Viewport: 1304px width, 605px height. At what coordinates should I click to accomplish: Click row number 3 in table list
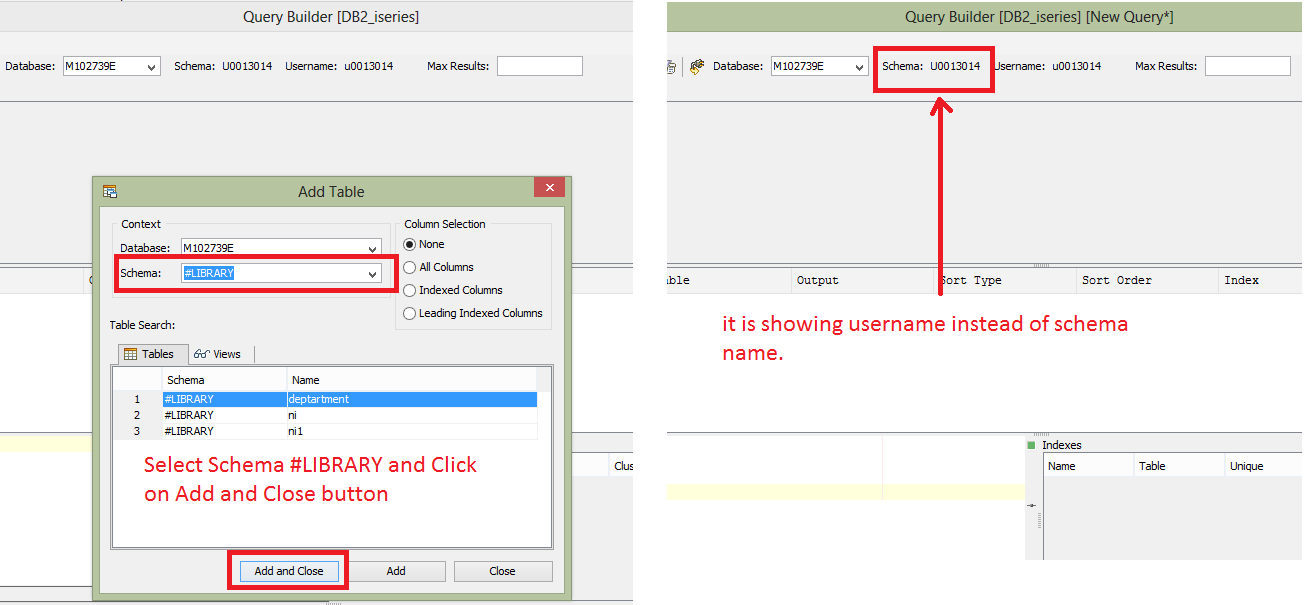point(137,431)
